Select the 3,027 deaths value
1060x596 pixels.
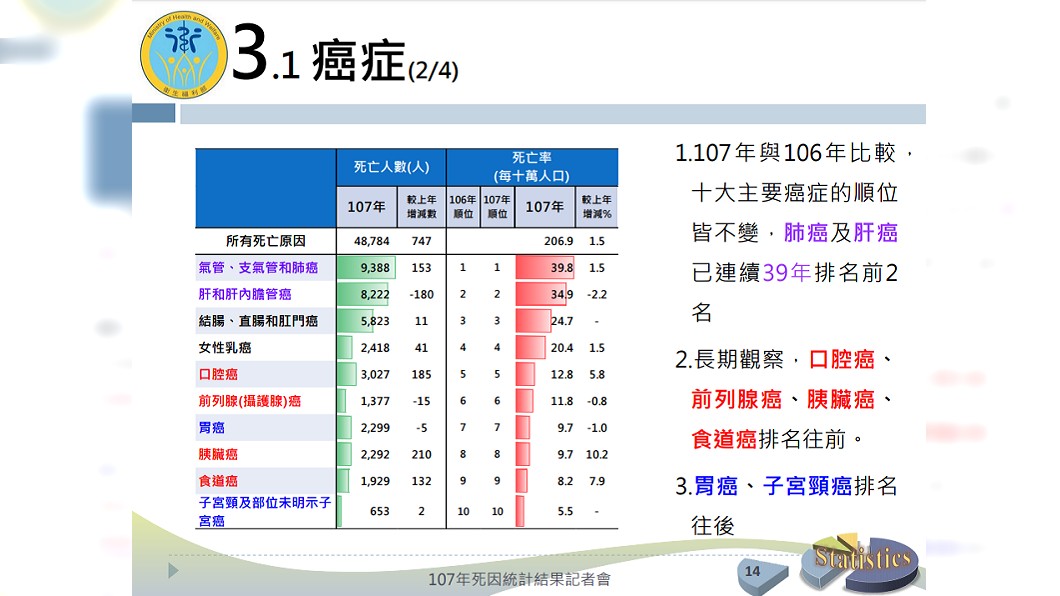click(x=375, y=374)
